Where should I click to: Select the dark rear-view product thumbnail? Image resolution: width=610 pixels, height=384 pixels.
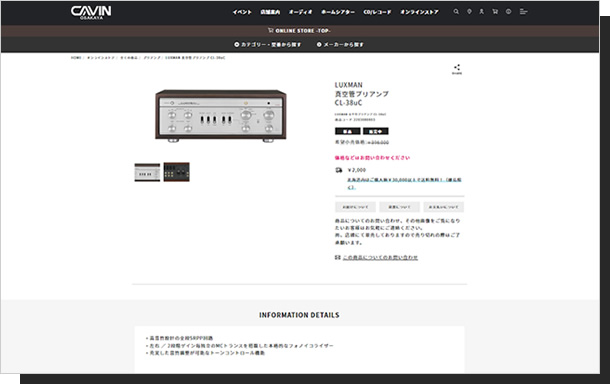(177, 172)
